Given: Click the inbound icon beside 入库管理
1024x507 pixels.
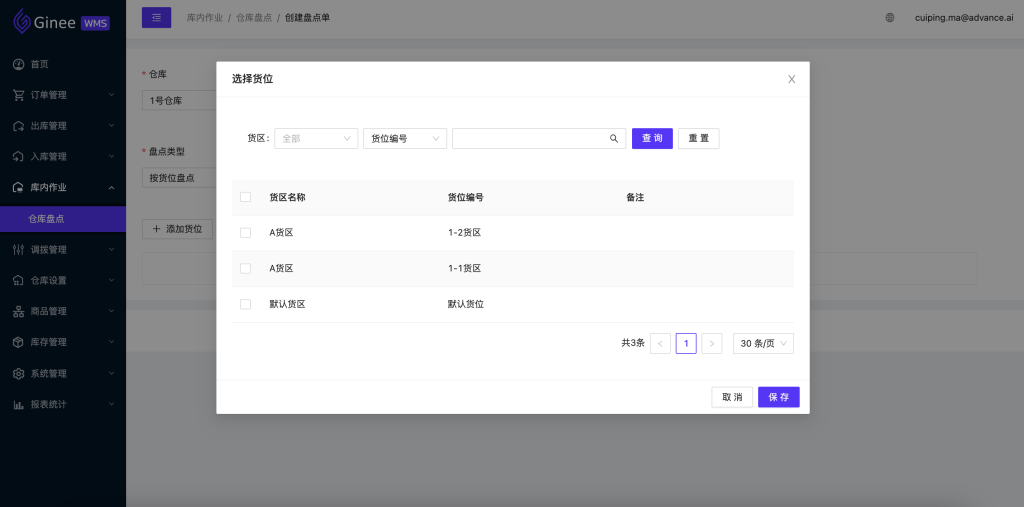Looking at the screenshot, I should pyautogui.click(x=19, y=156).
